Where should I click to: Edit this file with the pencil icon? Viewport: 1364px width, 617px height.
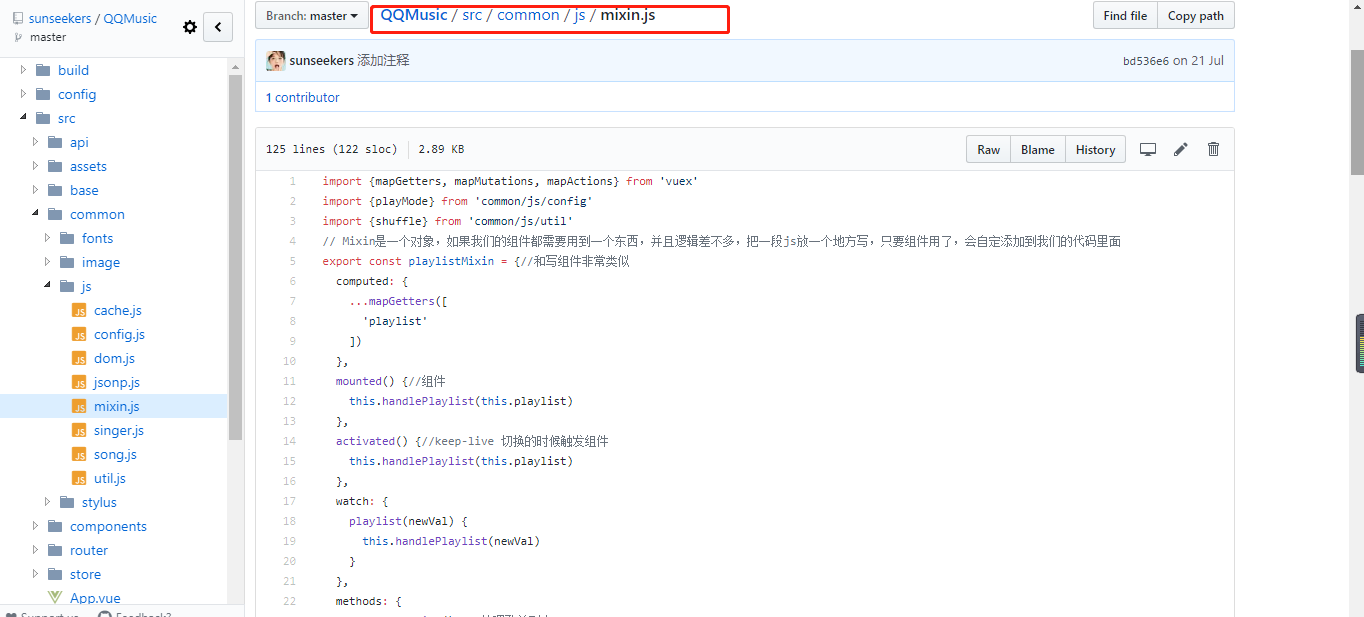pyautogui.click(x=1181, y=149)
